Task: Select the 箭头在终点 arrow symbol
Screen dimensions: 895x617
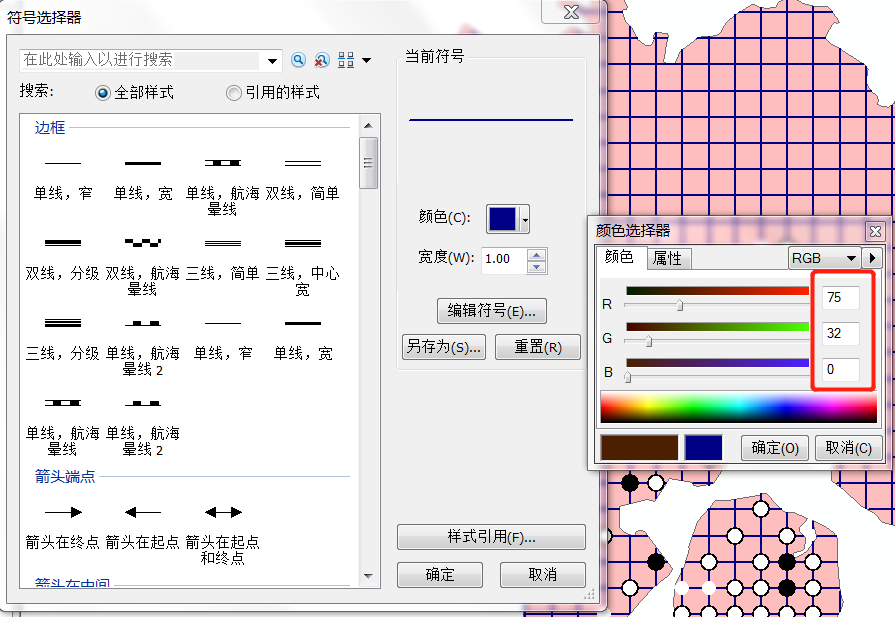Action: point(62,512)
